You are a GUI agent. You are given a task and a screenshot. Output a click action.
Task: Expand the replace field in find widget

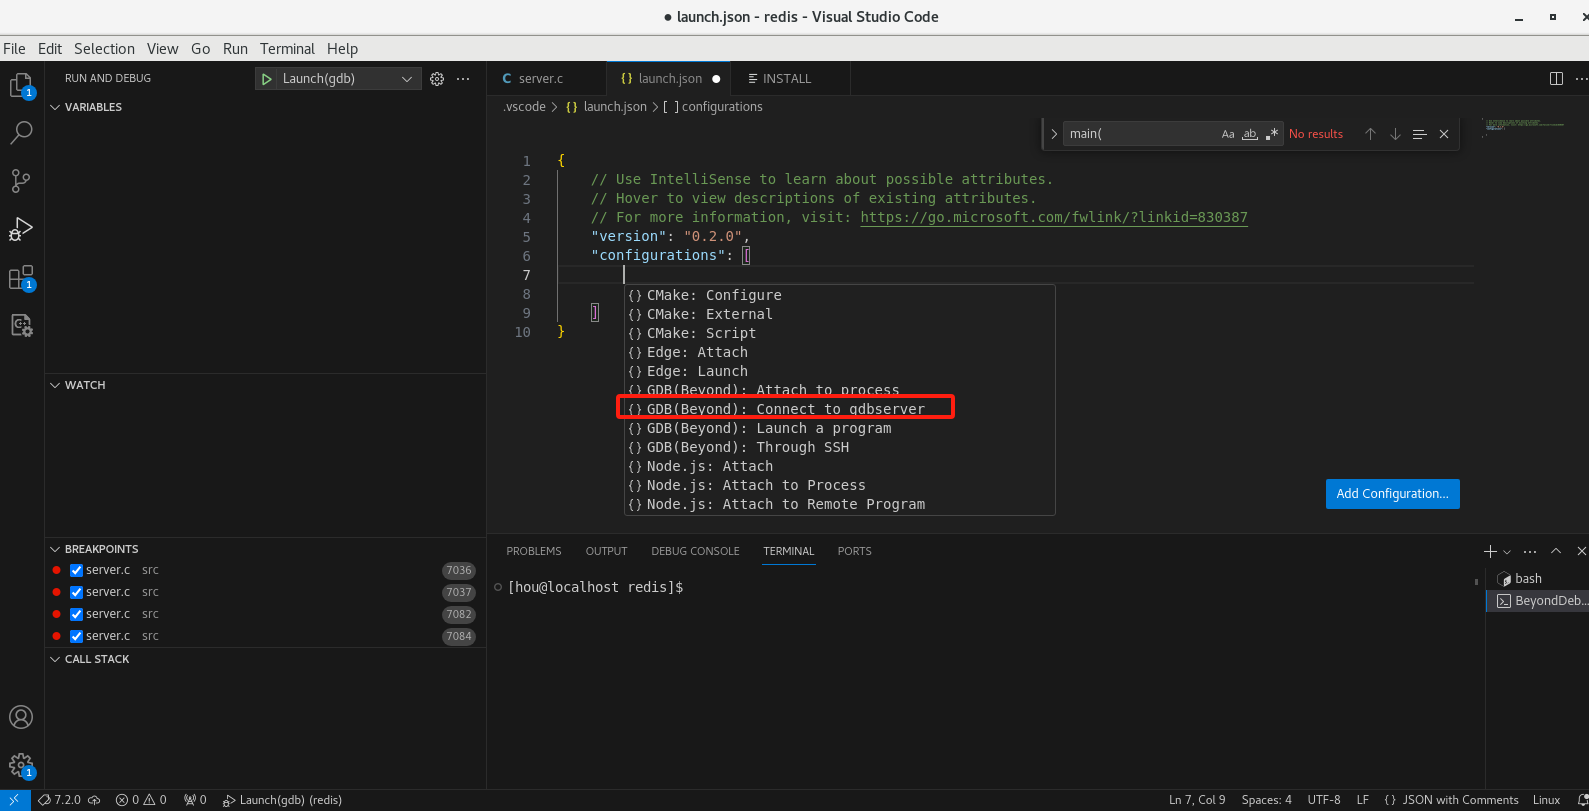1053,134
